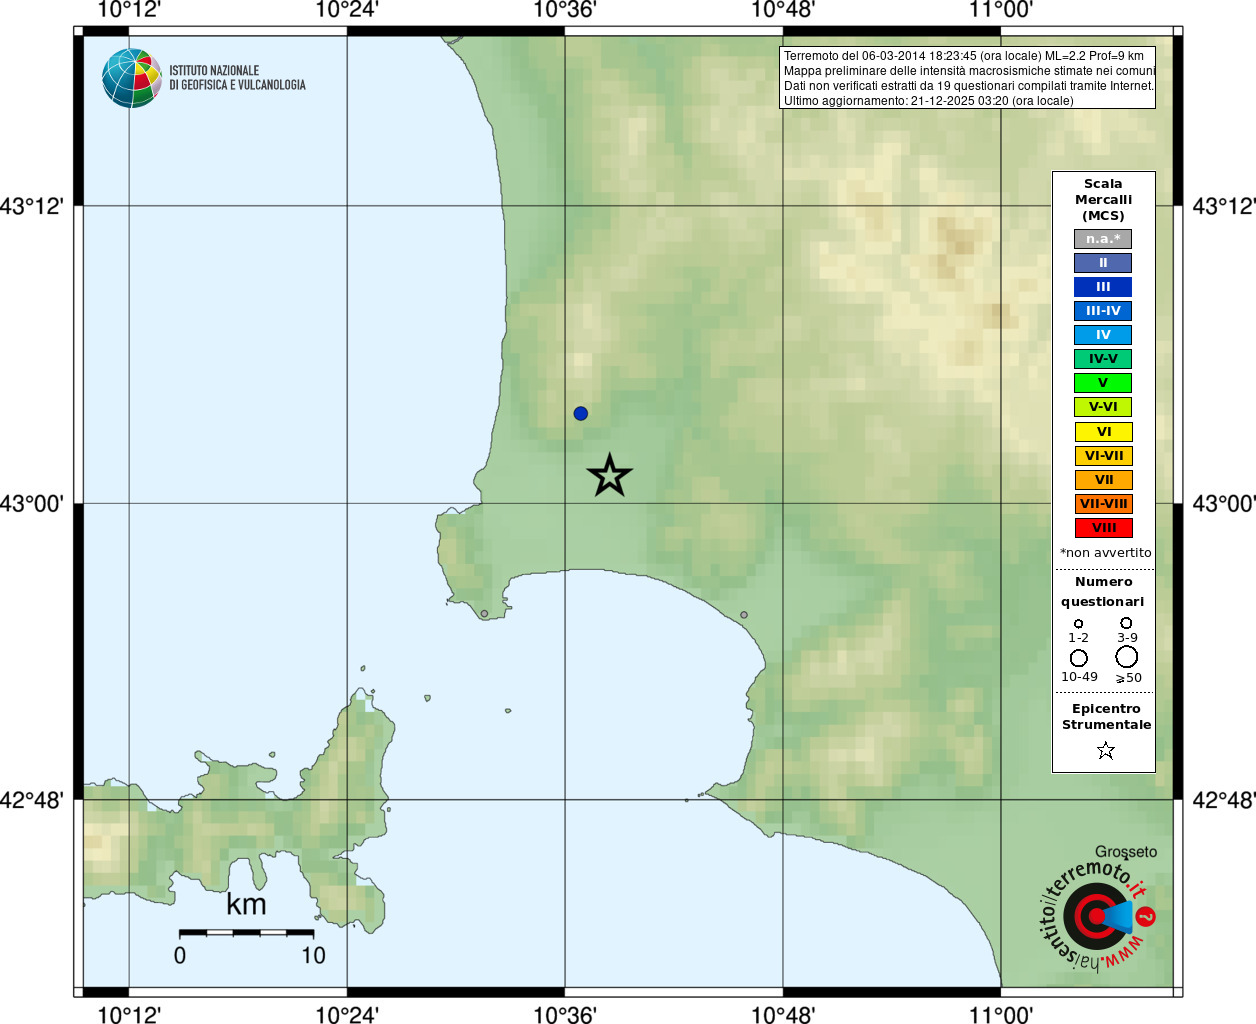Click the top 10°12' longitude label

coord(129,10)
